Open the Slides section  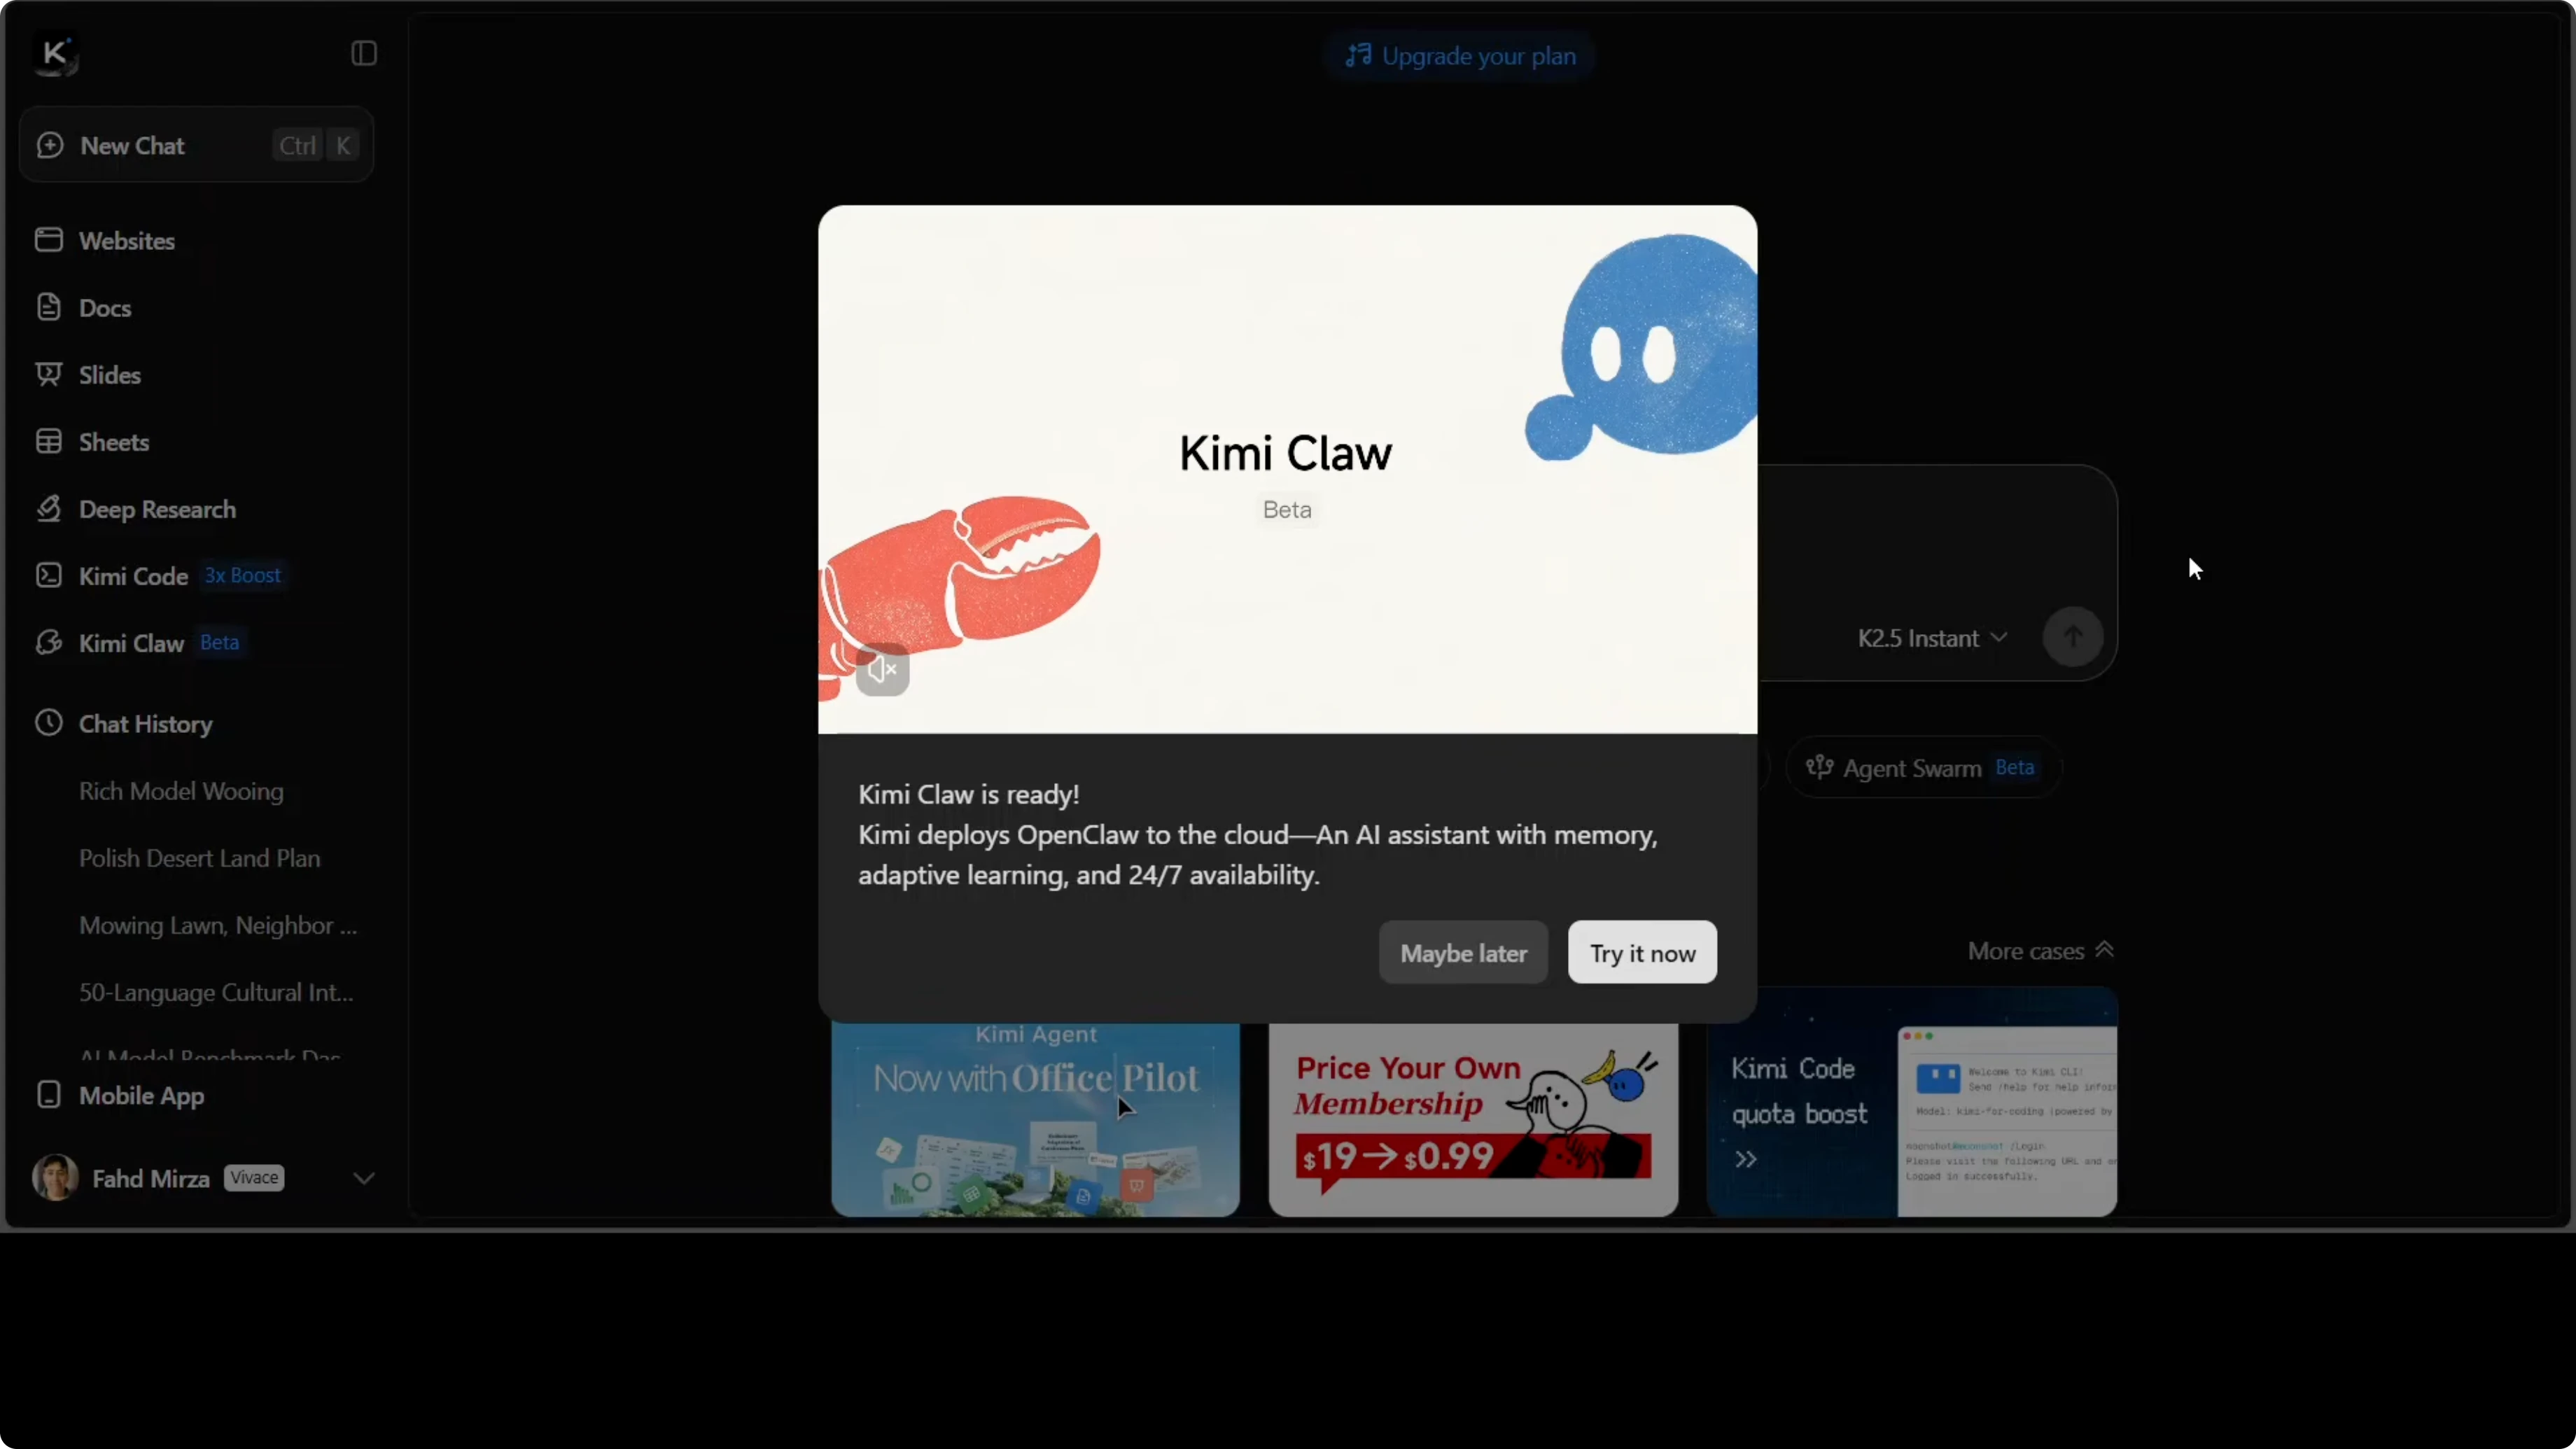click(109, 375)
